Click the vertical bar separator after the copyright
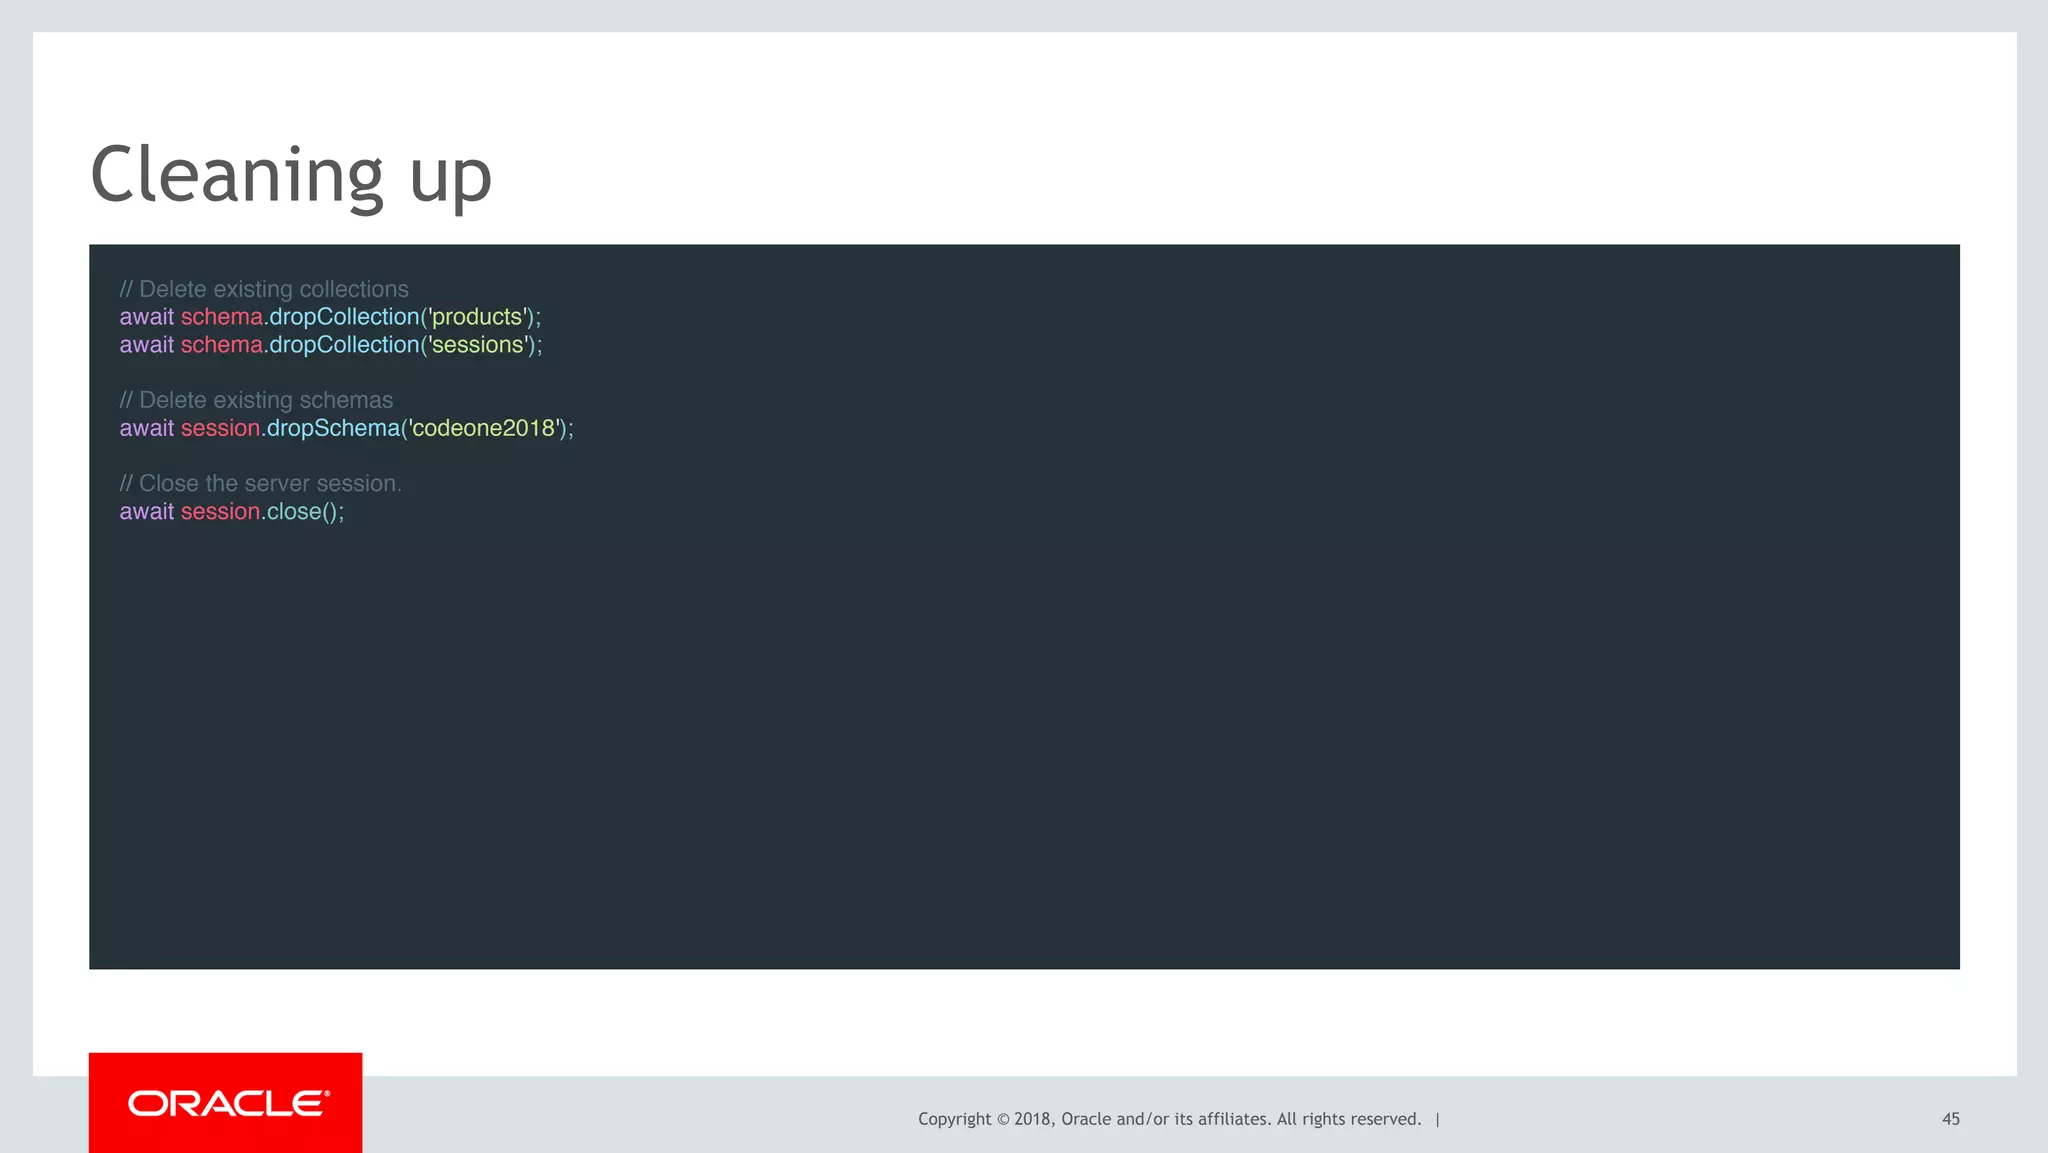Image resolution: width=2048 pixels, height=1153 pixels. pyautogui.click(x=1438, y=1119)
